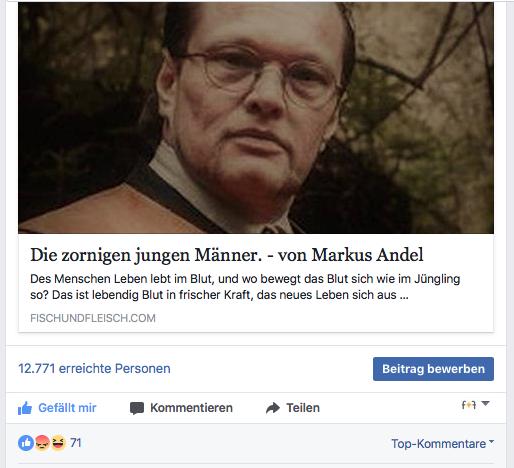Screen dimensions: 514x468
Task: Click the speech bubble icon beside Kommentieren
Action: pos(137,408)
